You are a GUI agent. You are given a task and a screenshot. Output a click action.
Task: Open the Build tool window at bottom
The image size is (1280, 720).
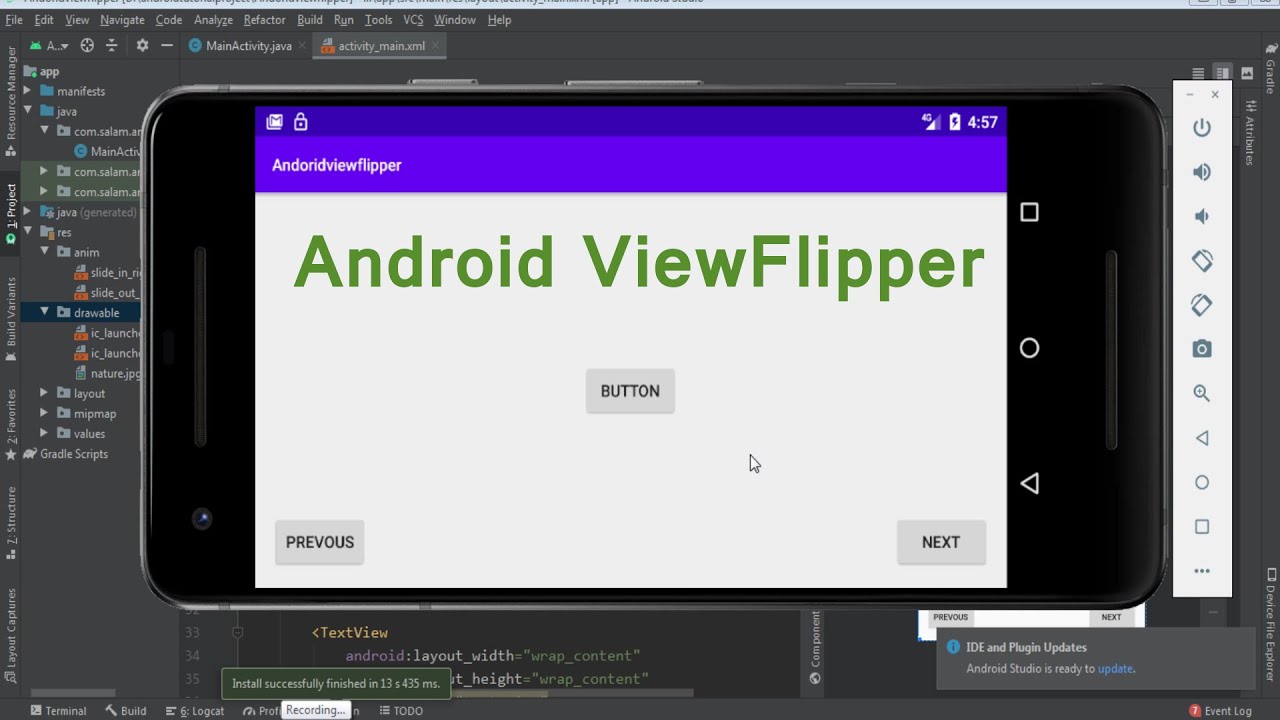click(126, 711)
